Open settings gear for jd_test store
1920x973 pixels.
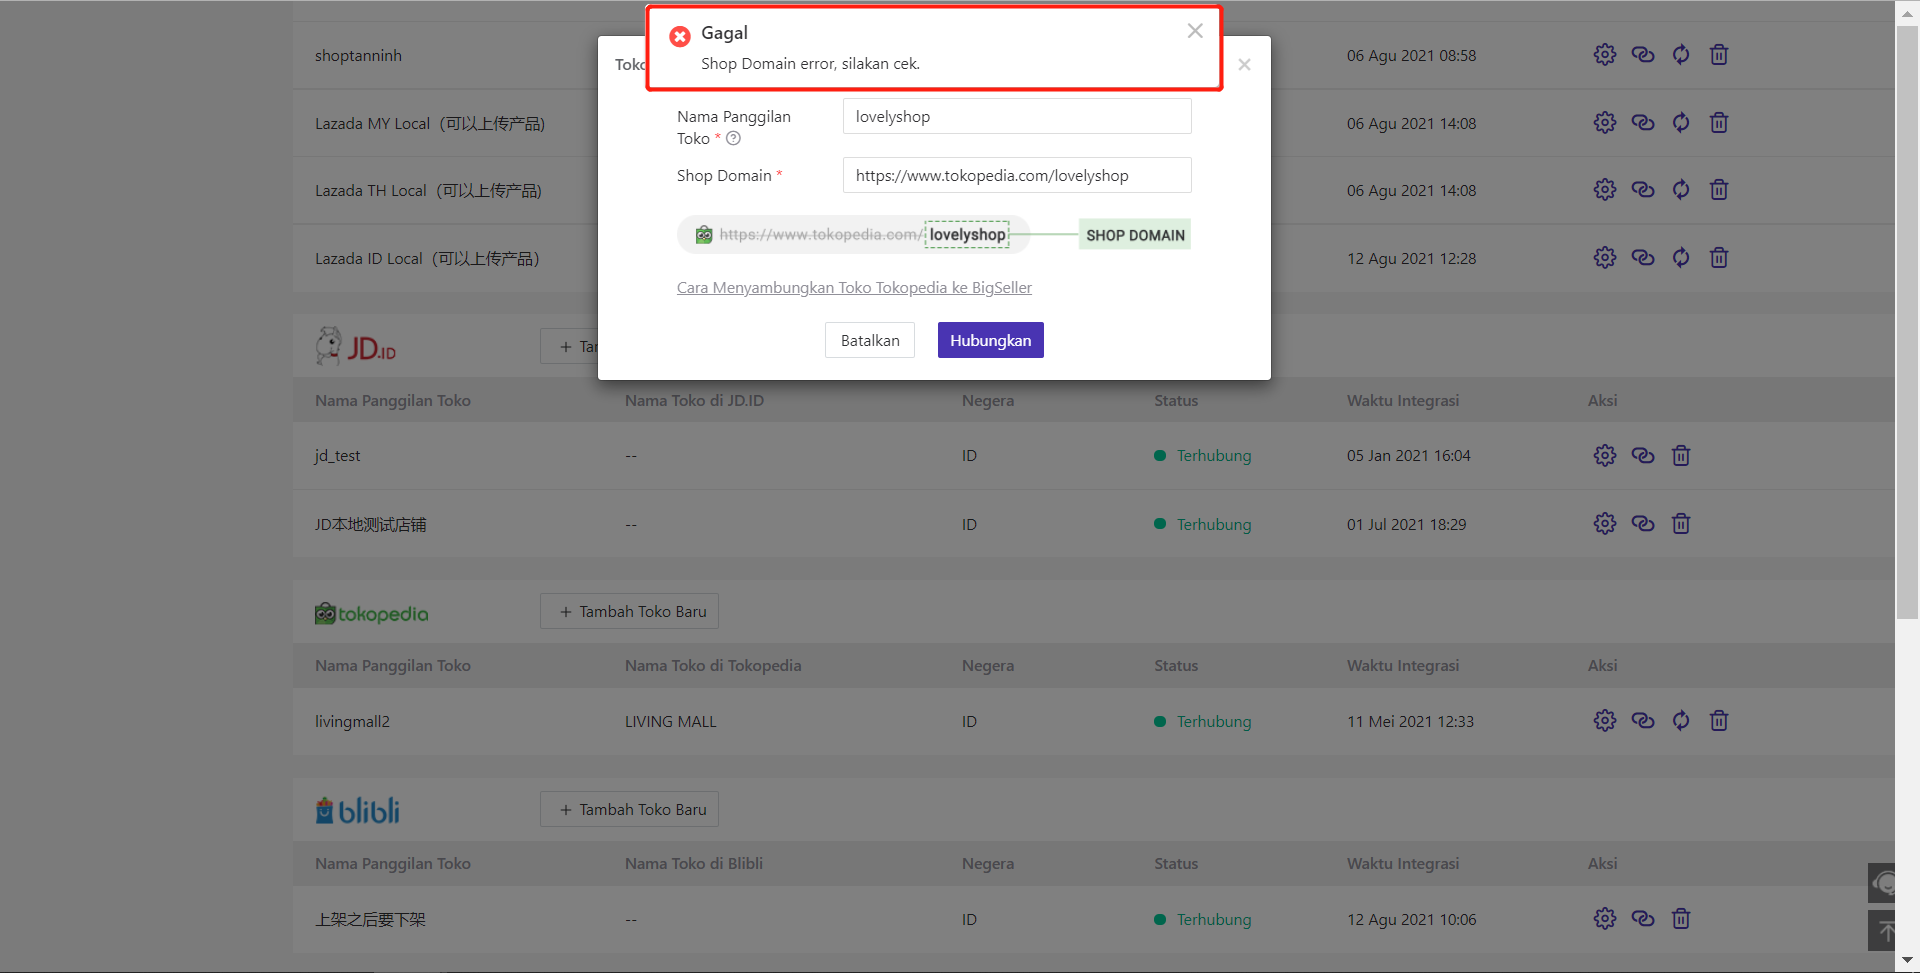tap(1604, 456)
